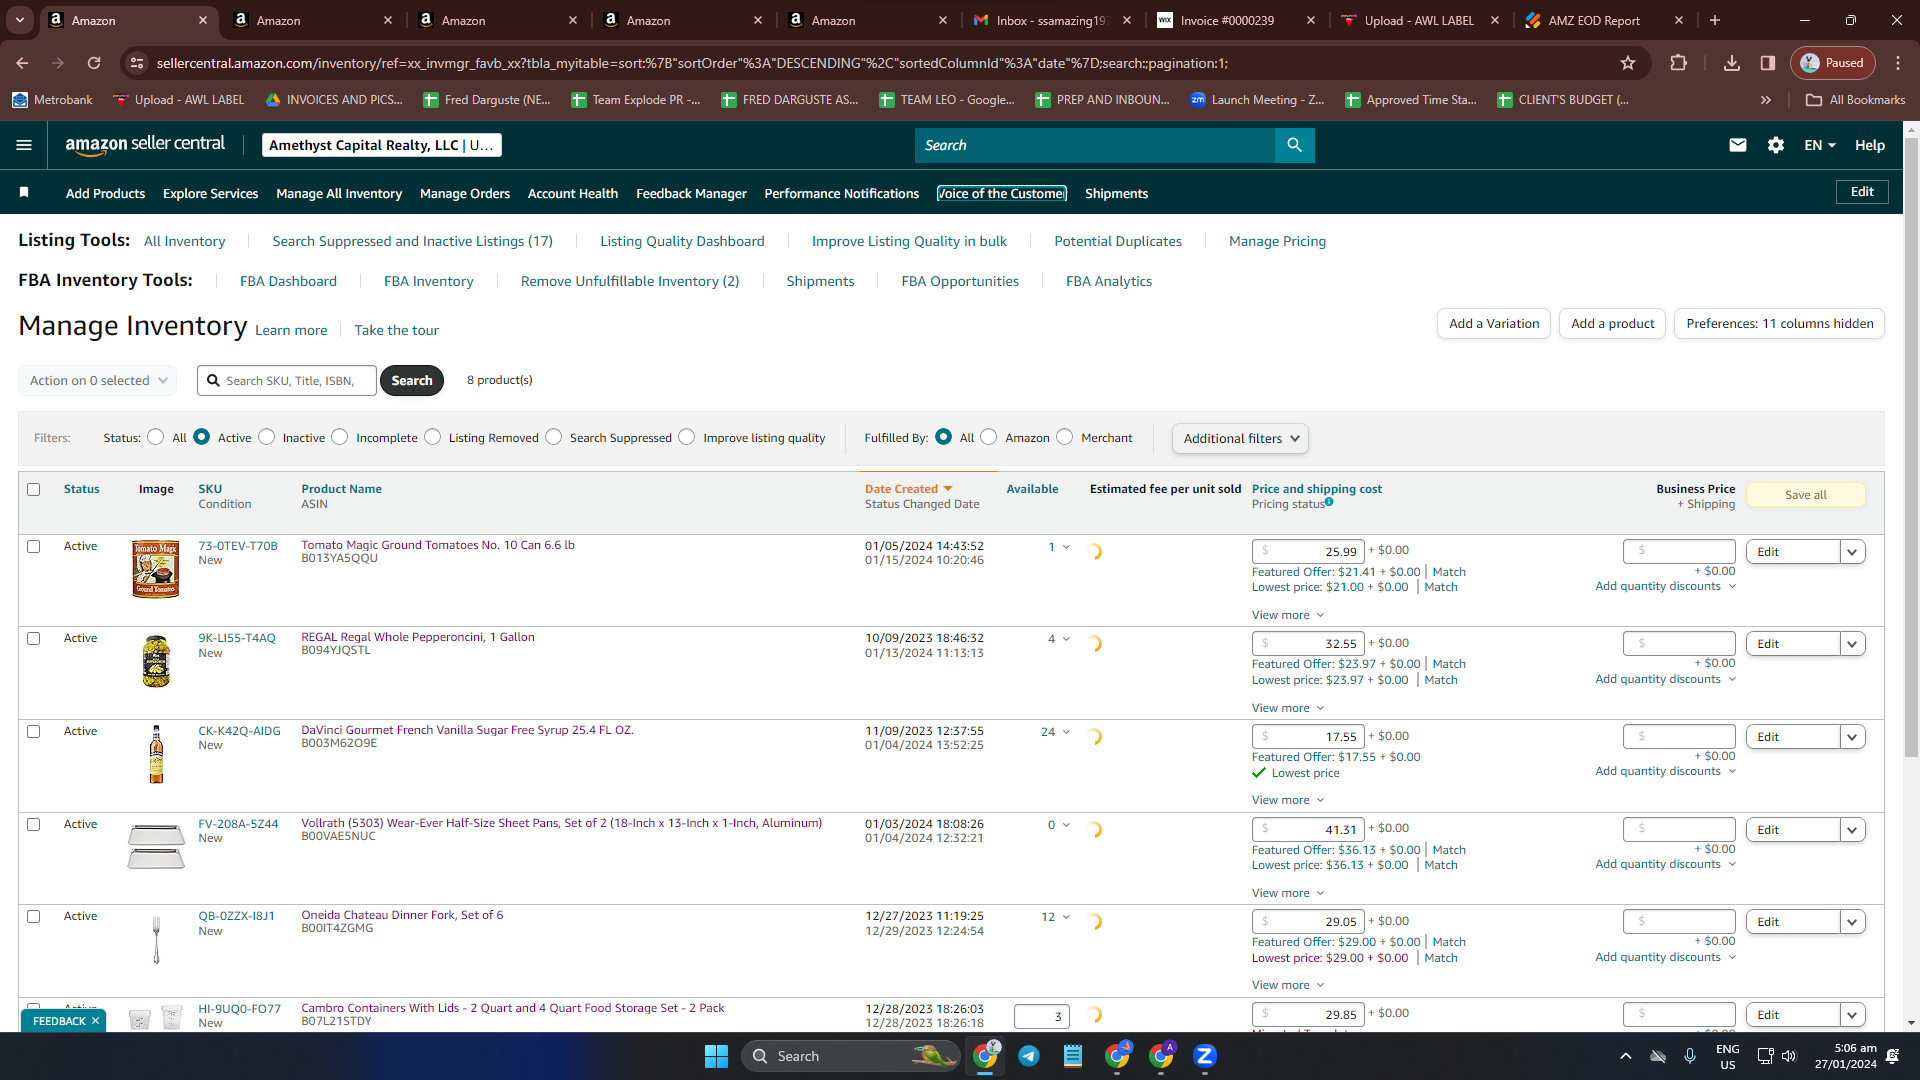Open the Regal Pepperoncini jar thumbnail
The height and width of the screenshot is (1080, 1920).
[156, 661]
